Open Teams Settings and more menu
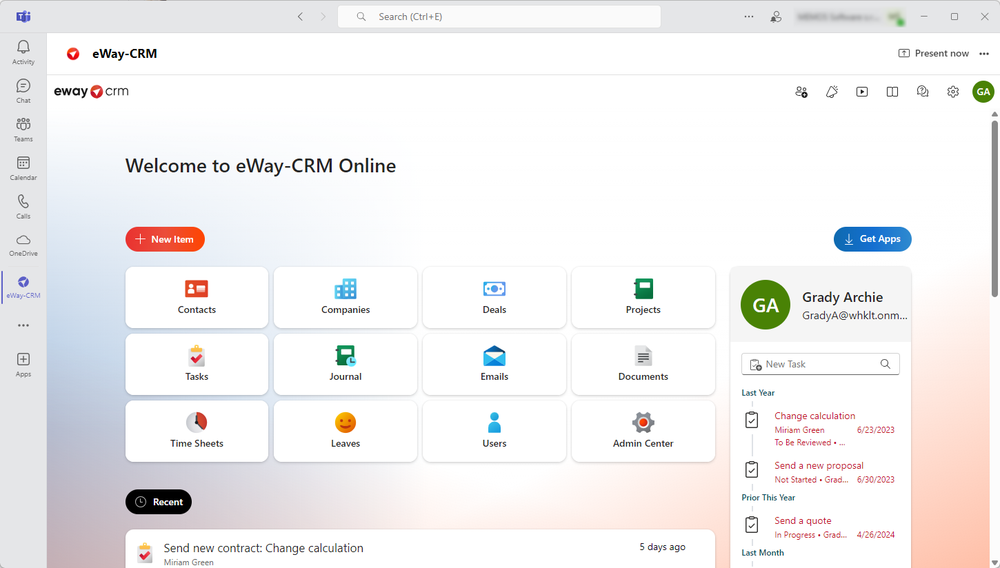 (749, 16)
